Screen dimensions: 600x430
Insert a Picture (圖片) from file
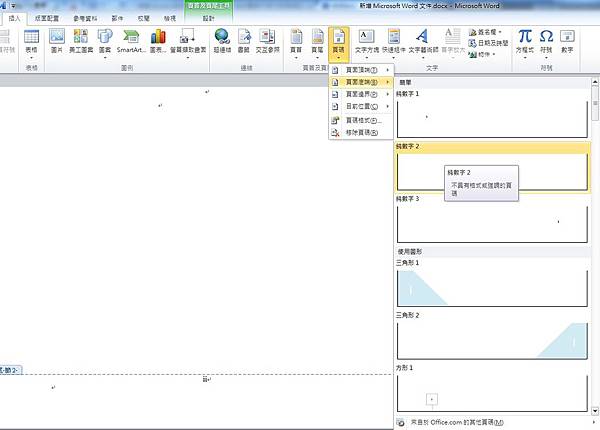(57, 41)
